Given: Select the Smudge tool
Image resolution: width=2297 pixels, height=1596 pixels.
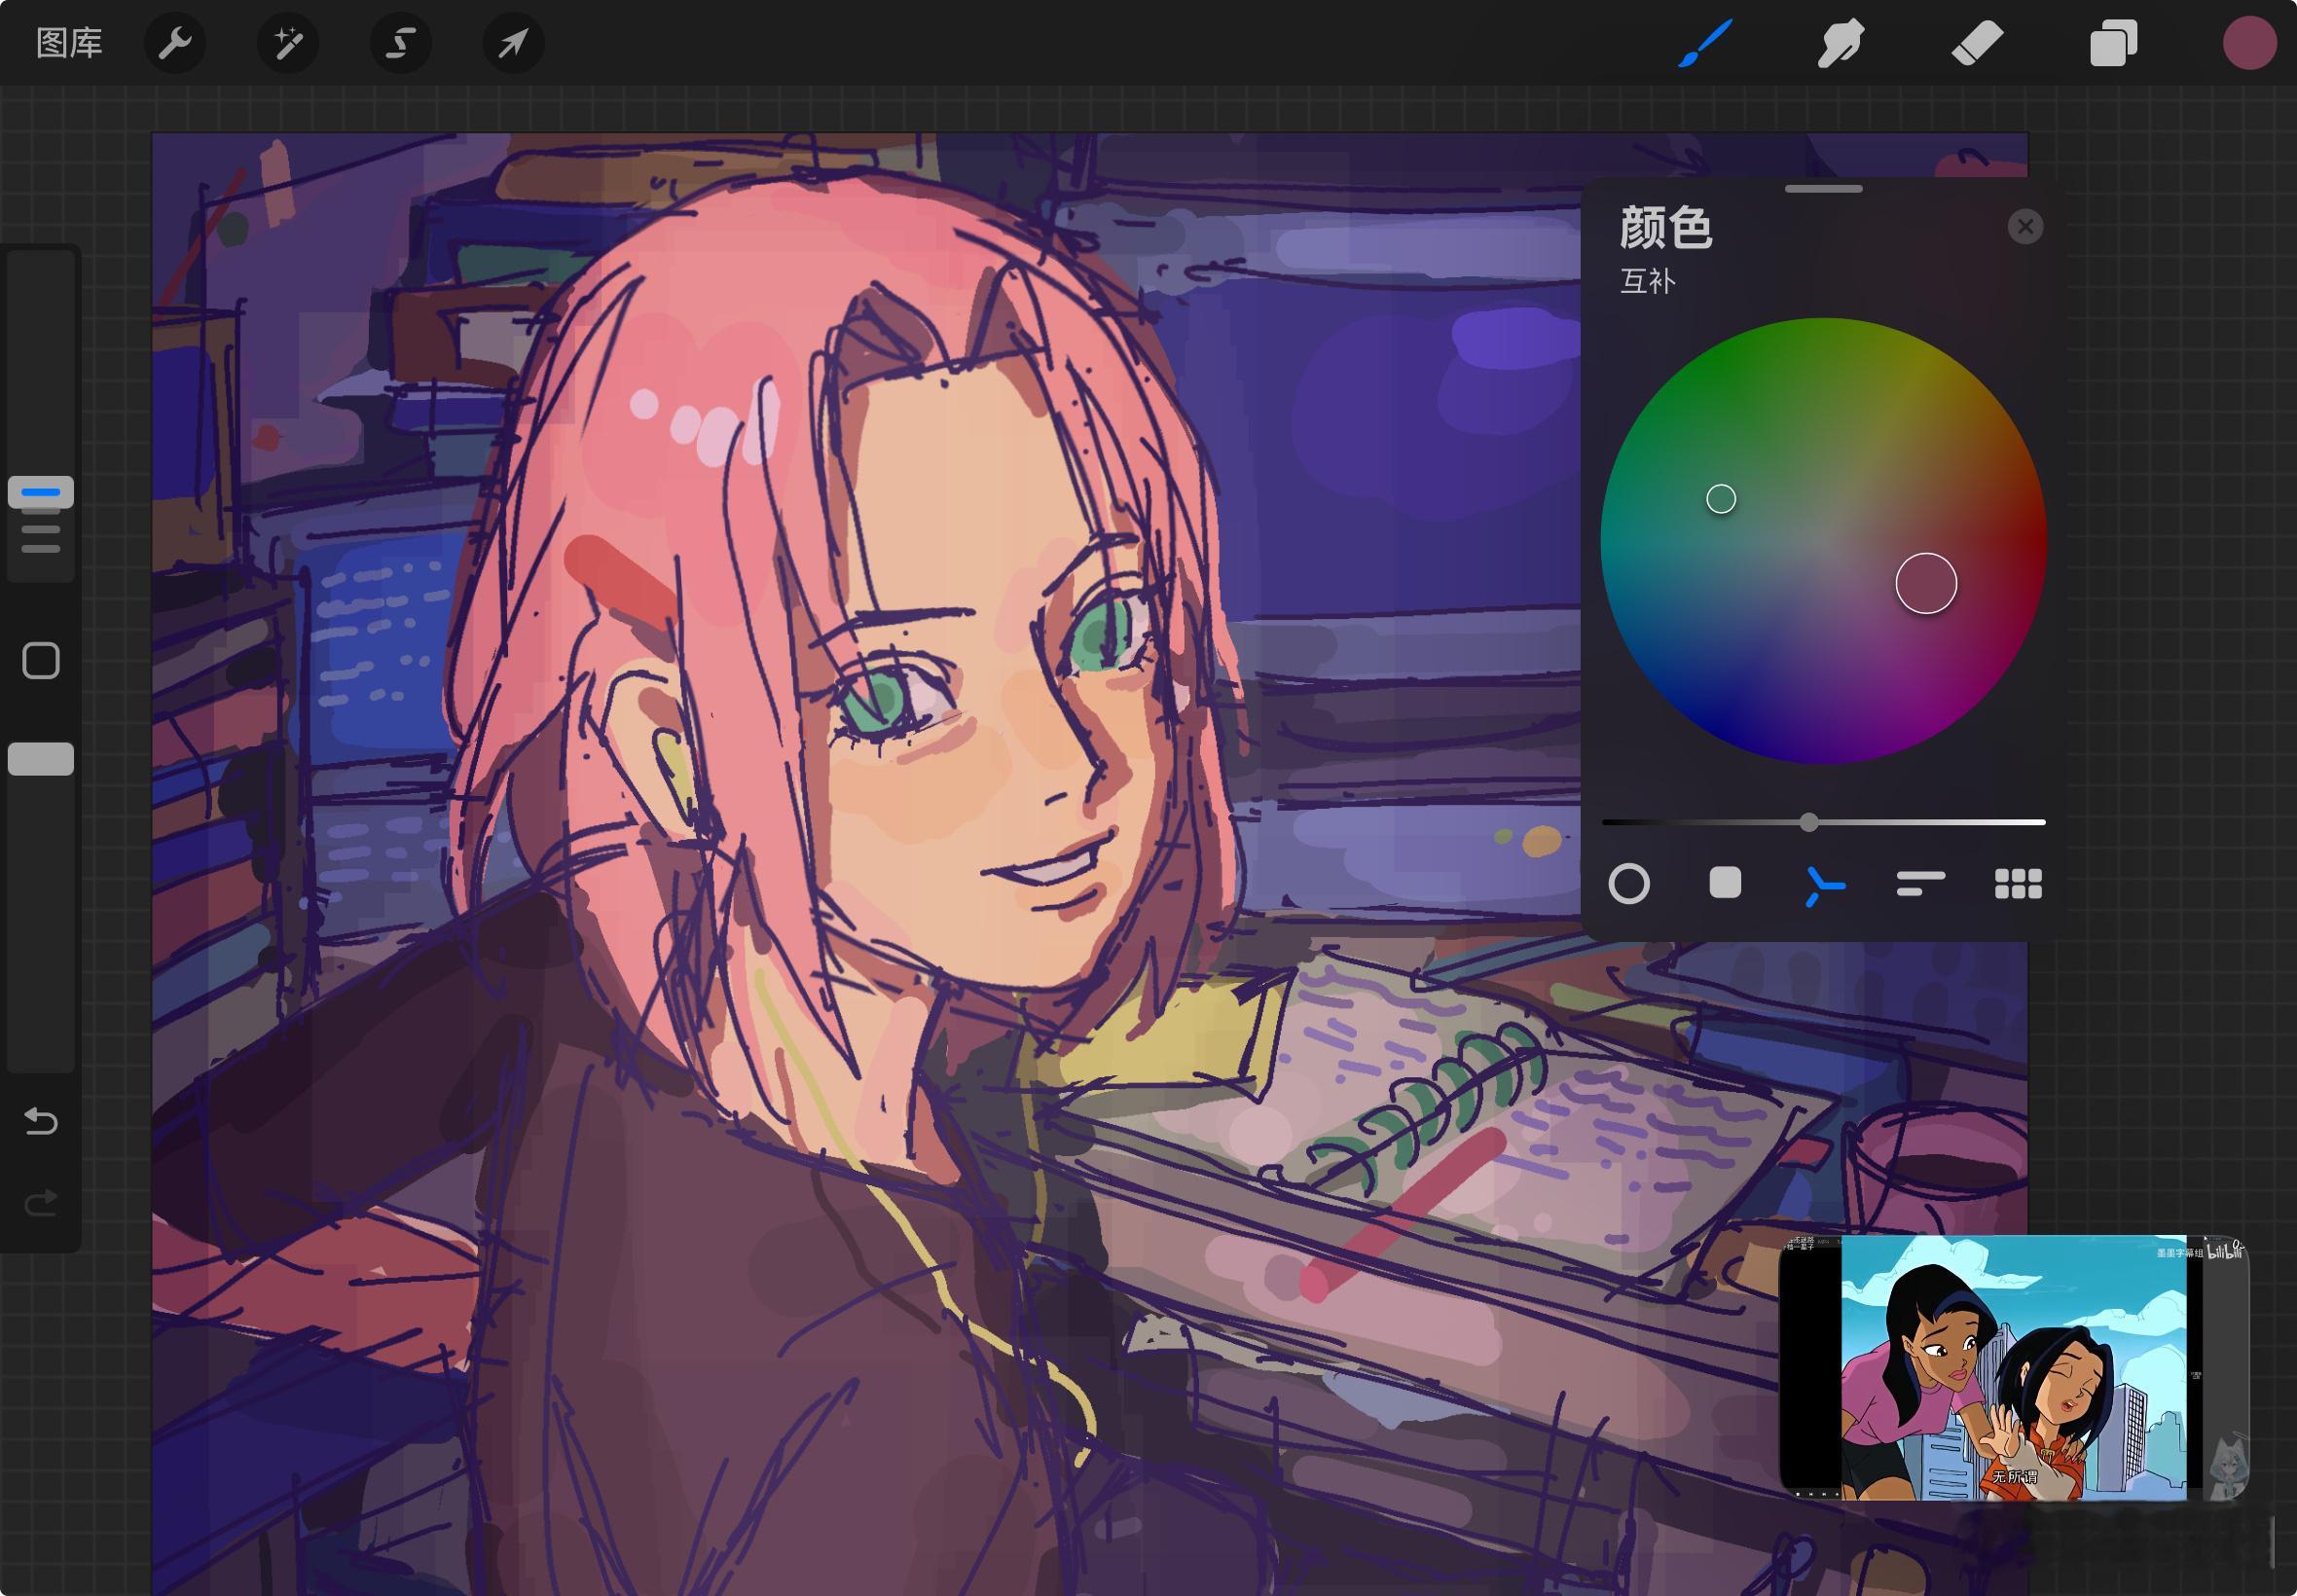Looking at the screenshot, I should [1840, 43].
